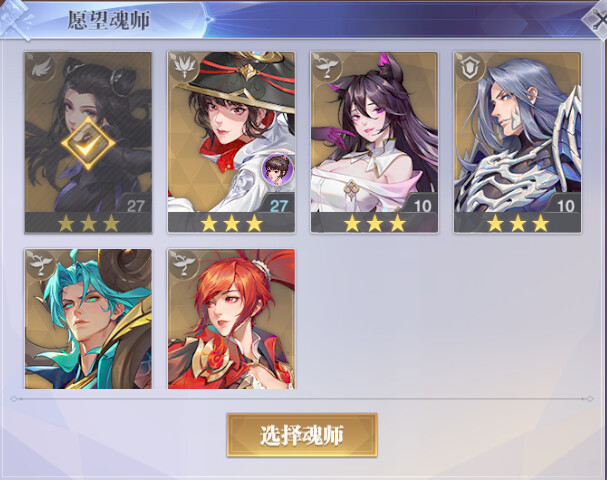
Task: Select the purple cat-eared girl card
Action: coord(374,142)
